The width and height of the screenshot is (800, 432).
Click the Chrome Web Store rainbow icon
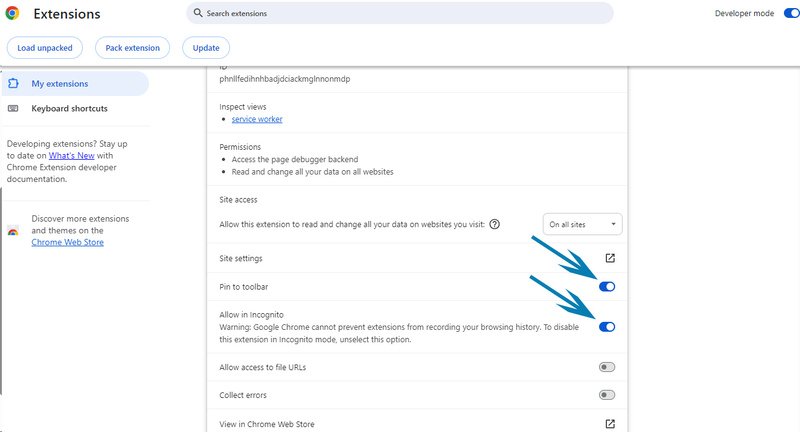(13, 230)
